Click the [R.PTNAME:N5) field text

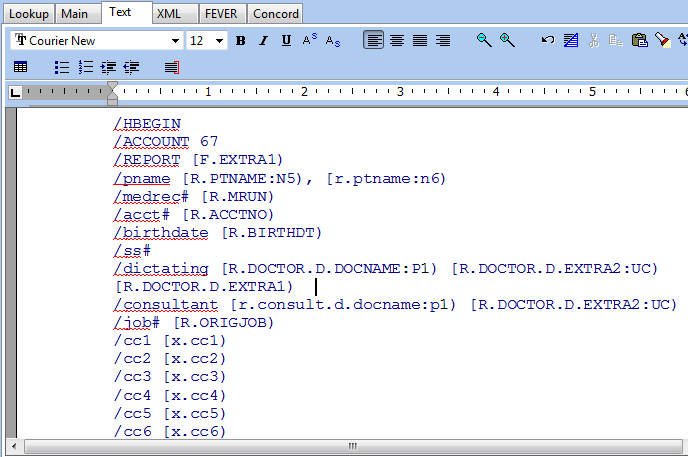[x=242, y=179]
